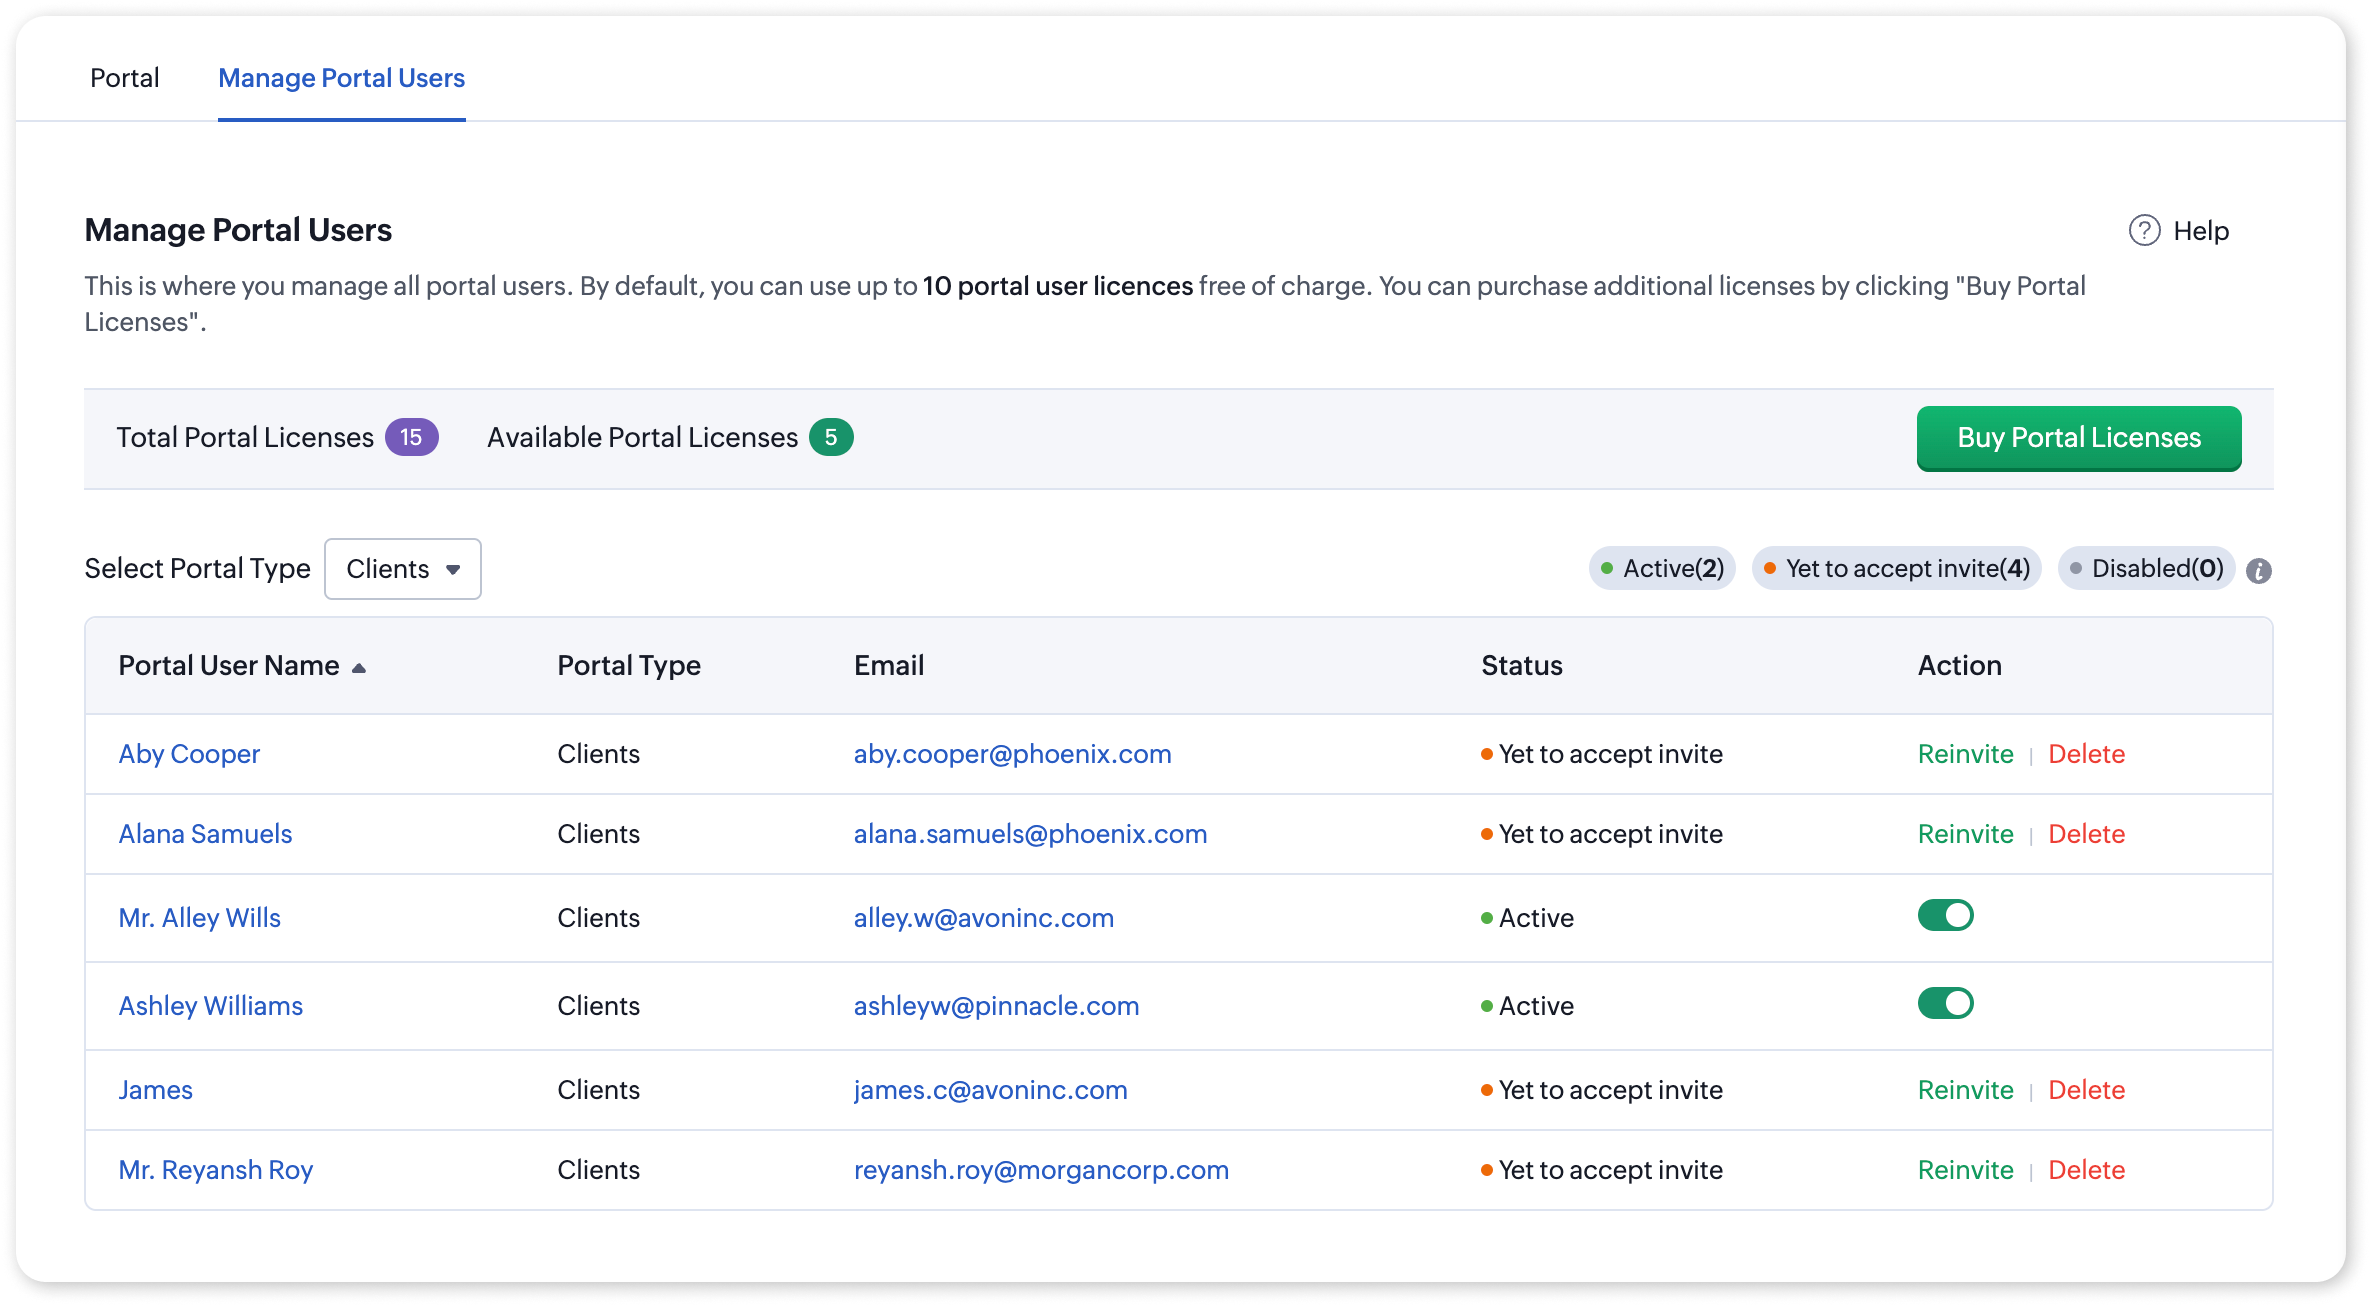Click the Help question mark icon

click(x=2144, y=231)
